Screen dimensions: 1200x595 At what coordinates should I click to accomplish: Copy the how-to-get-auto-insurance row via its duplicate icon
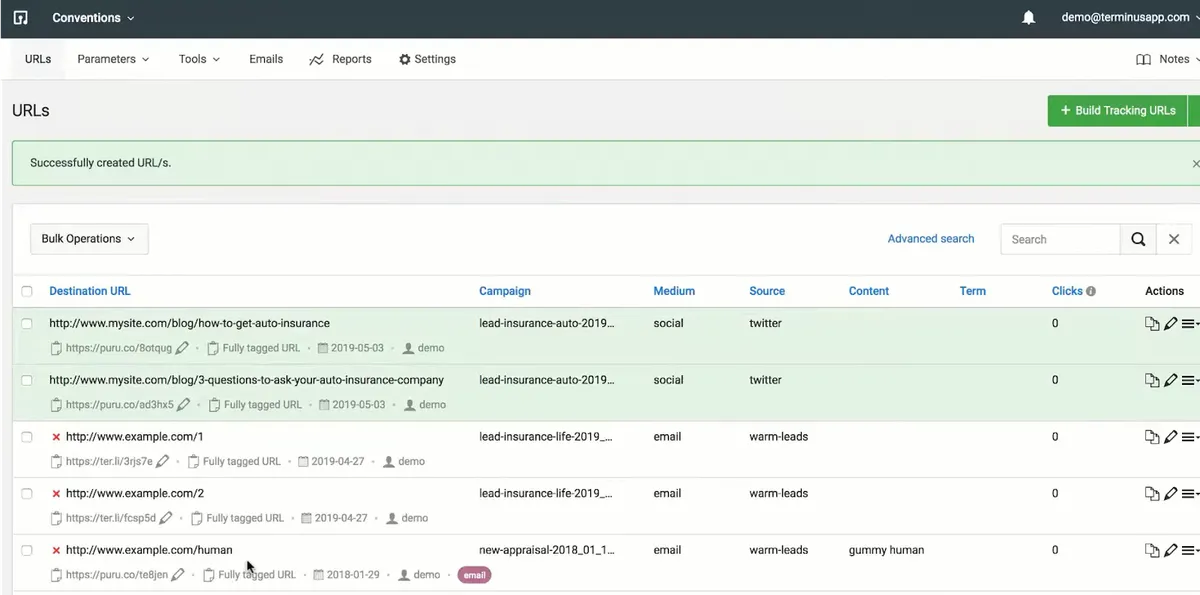click(x=1151, y=324)
